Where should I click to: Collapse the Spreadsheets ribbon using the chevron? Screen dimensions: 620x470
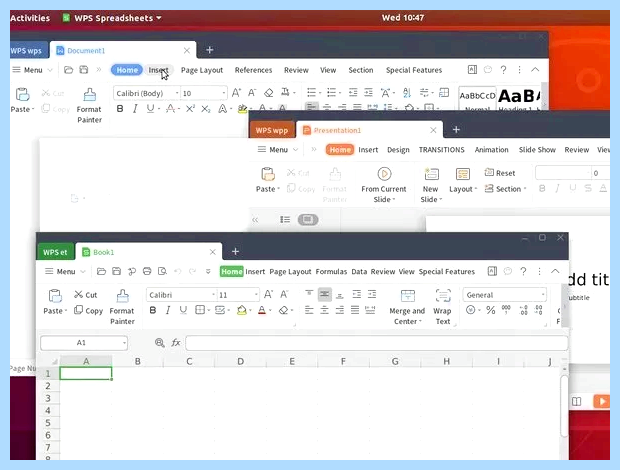[x=555, y=271]
